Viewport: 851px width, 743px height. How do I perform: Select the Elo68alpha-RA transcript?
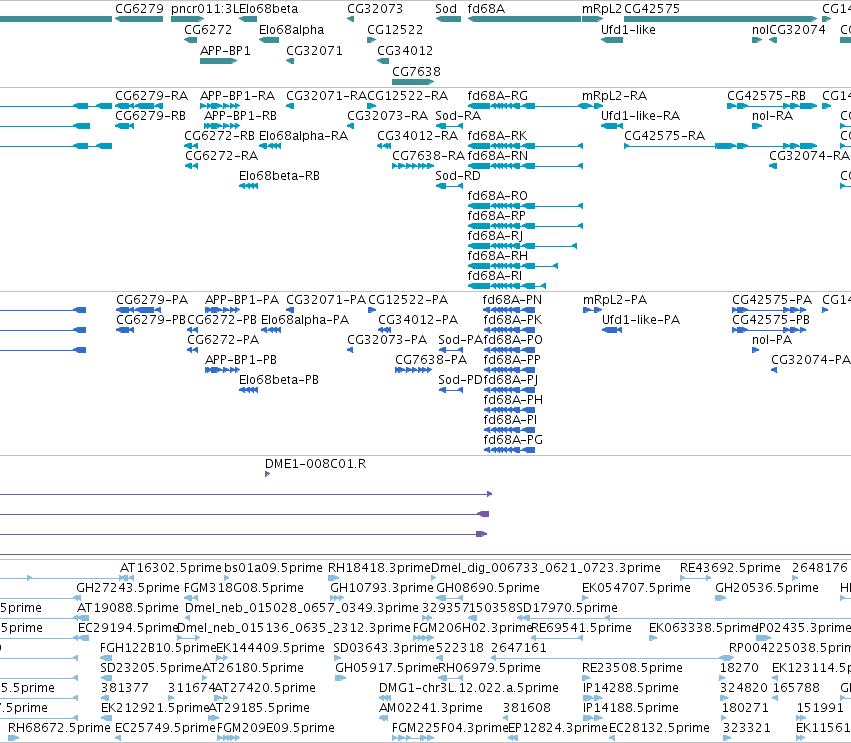[270, 146]
